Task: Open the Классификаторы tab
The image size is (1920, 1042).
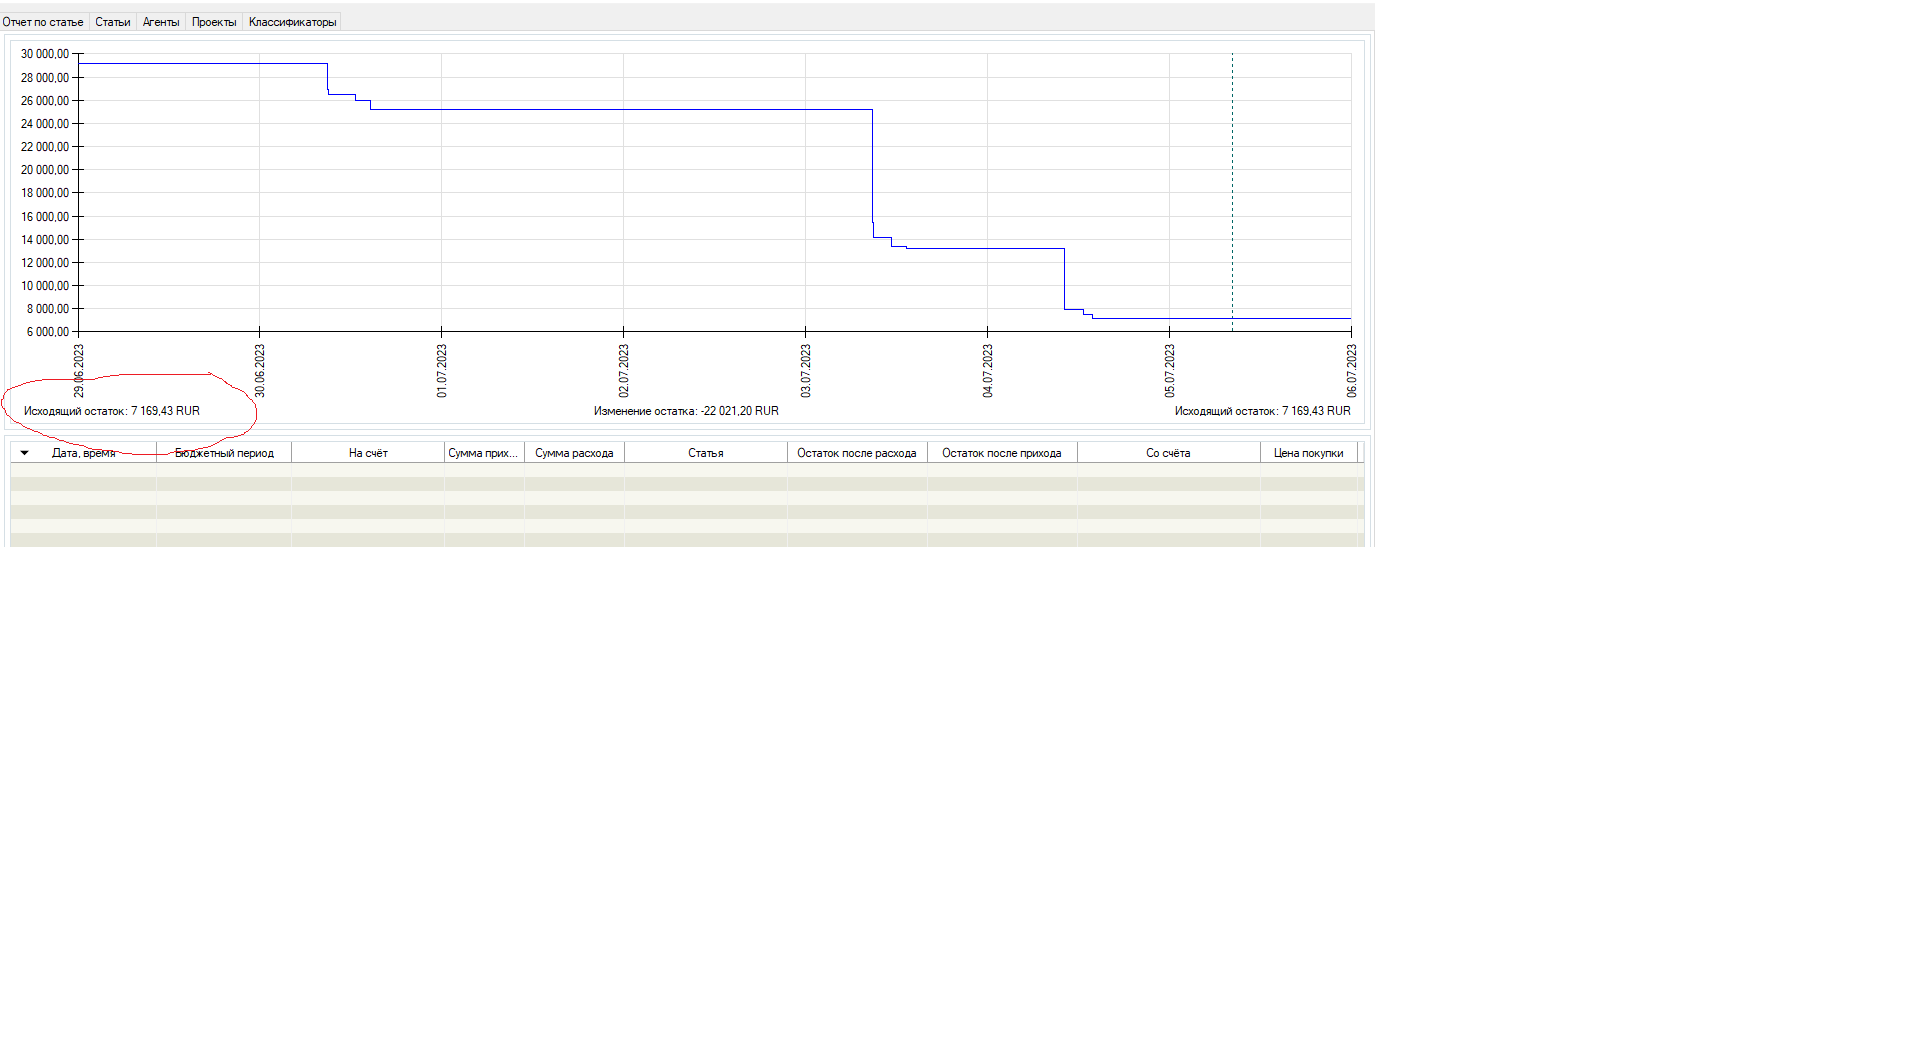Action: [x=292, y=22]
